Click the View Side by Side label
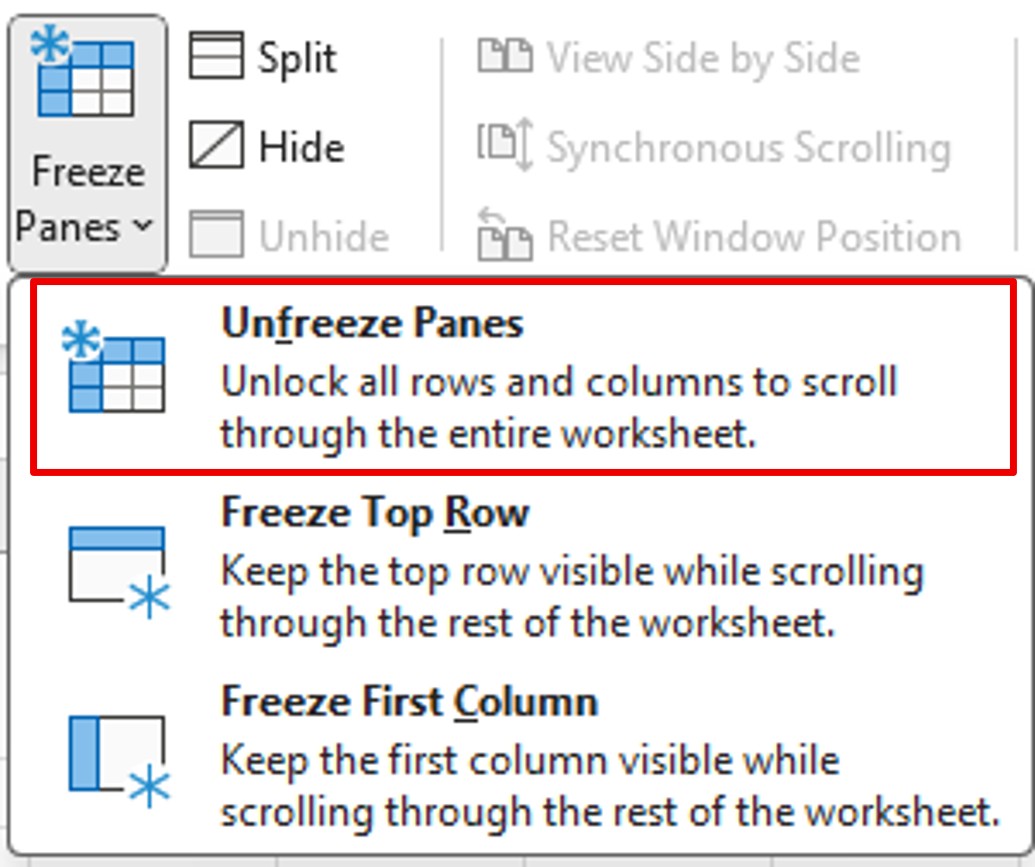1035x867 pixels. (703, 58)
